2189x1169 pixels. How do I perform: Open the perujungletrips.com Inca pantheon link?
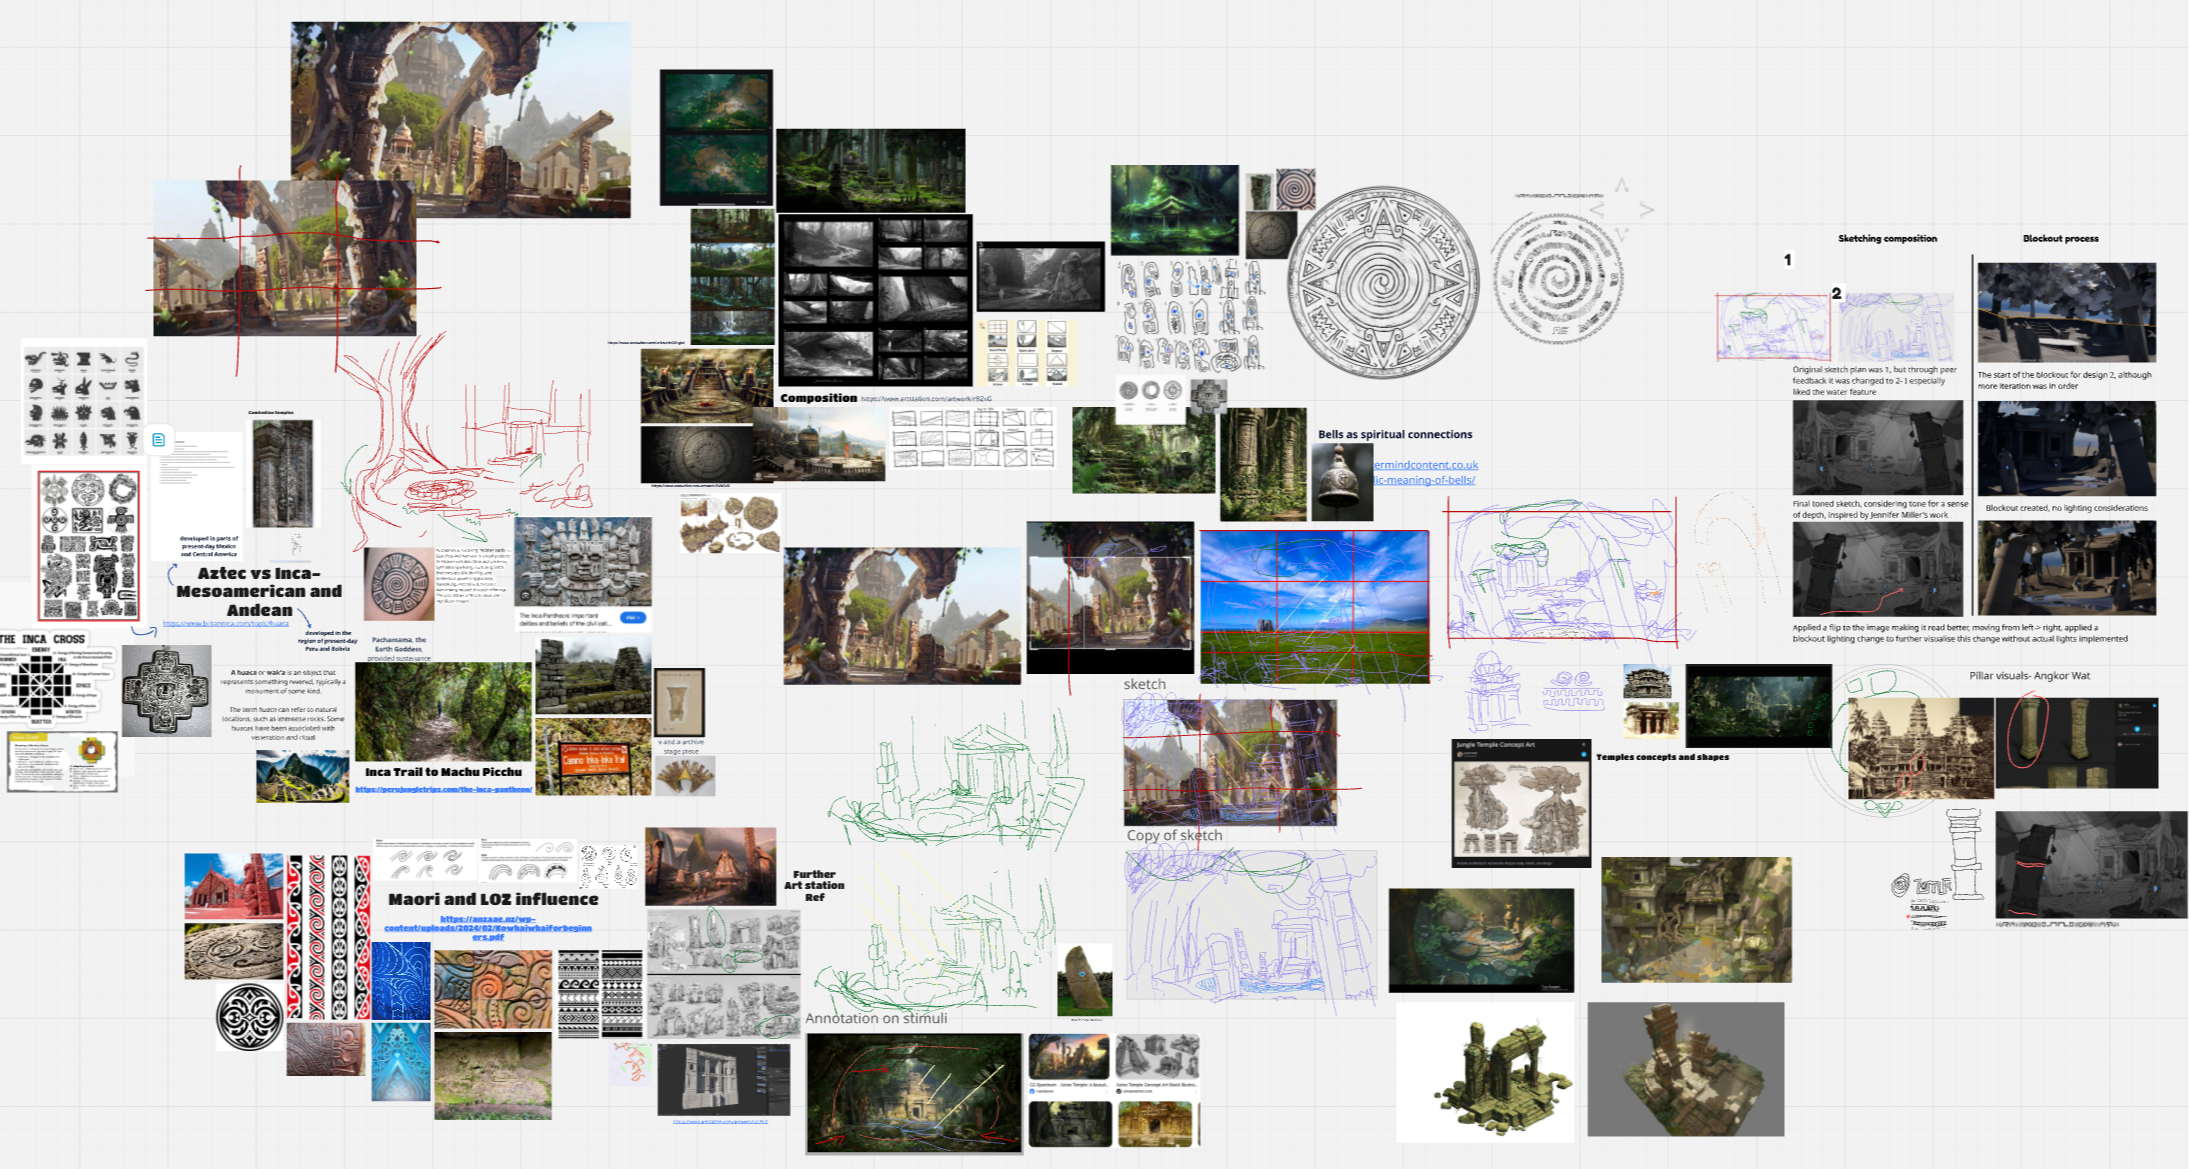444,789
